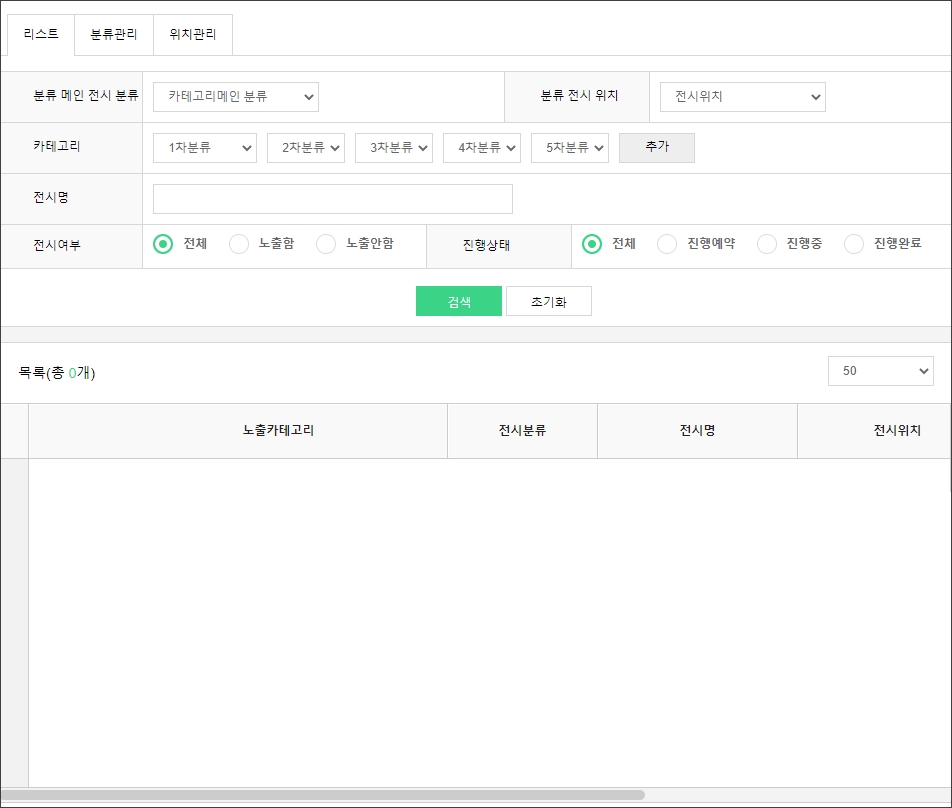Open the 2차분류 category dropdown
The image size is (952, 808).
pos(306,148)
